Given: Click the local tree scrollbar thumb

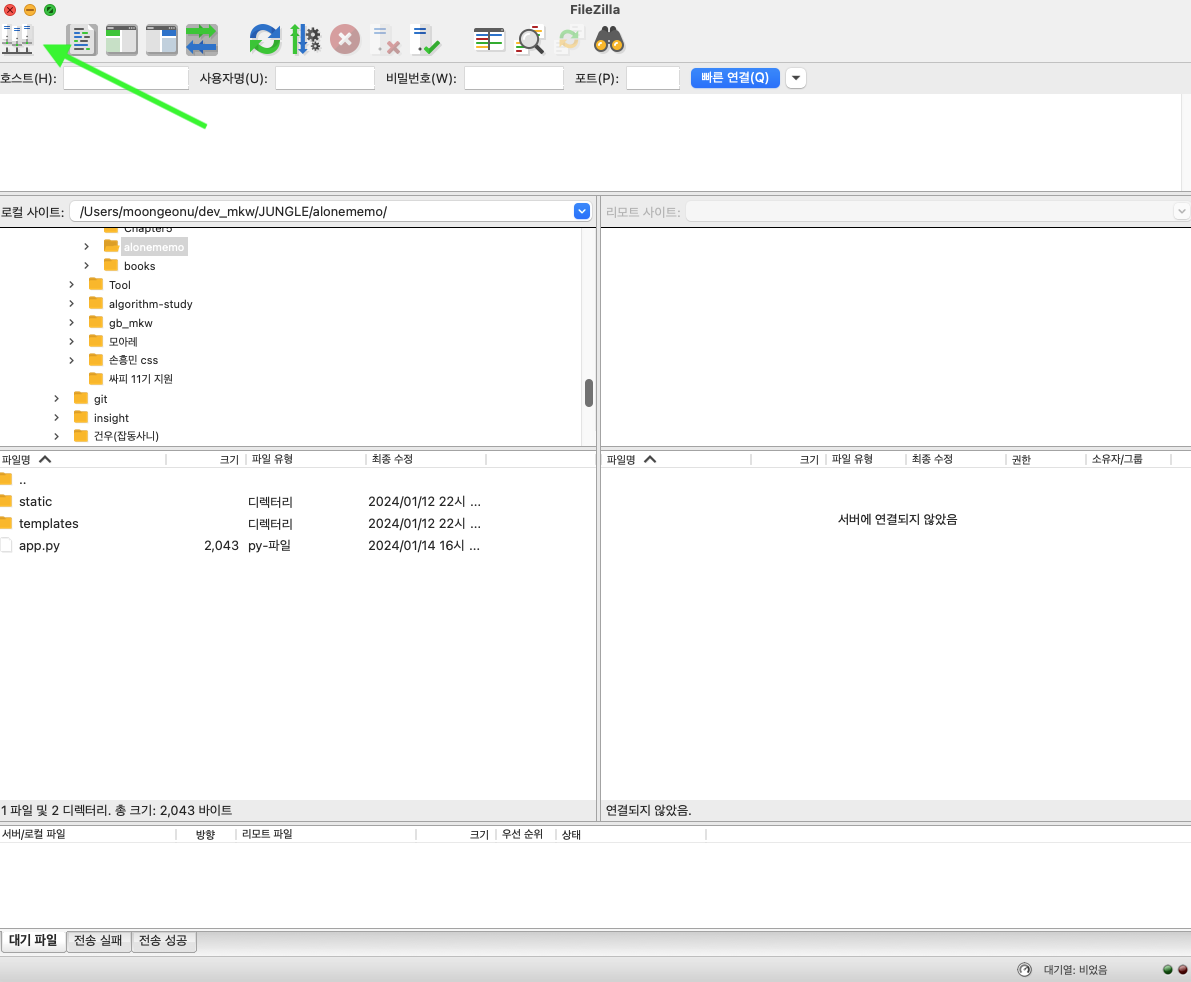Looking at the screenshot, I should 589,393.
